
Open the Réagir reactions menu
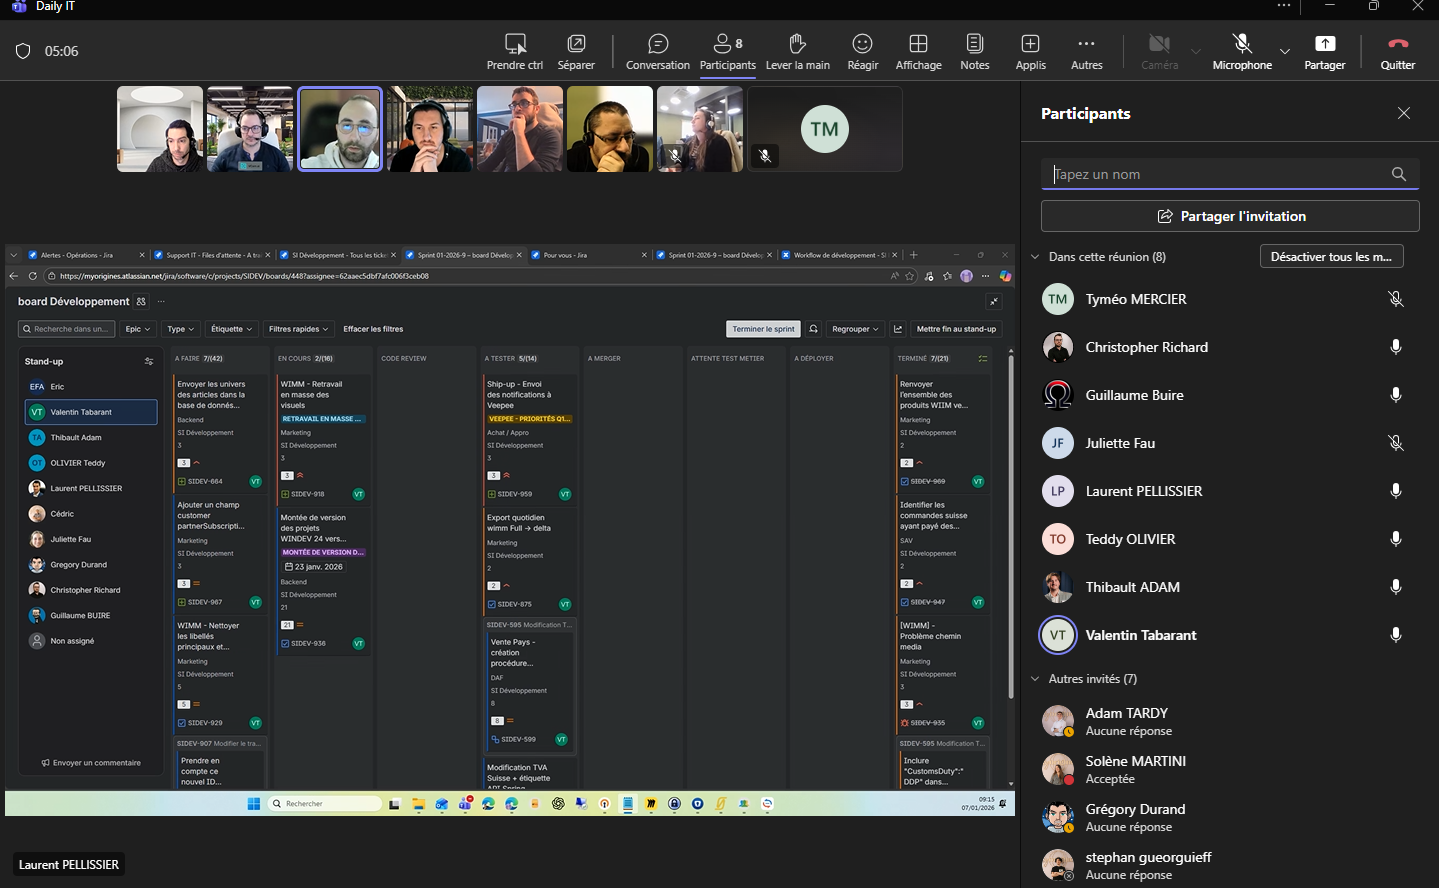tap(862, 52)
